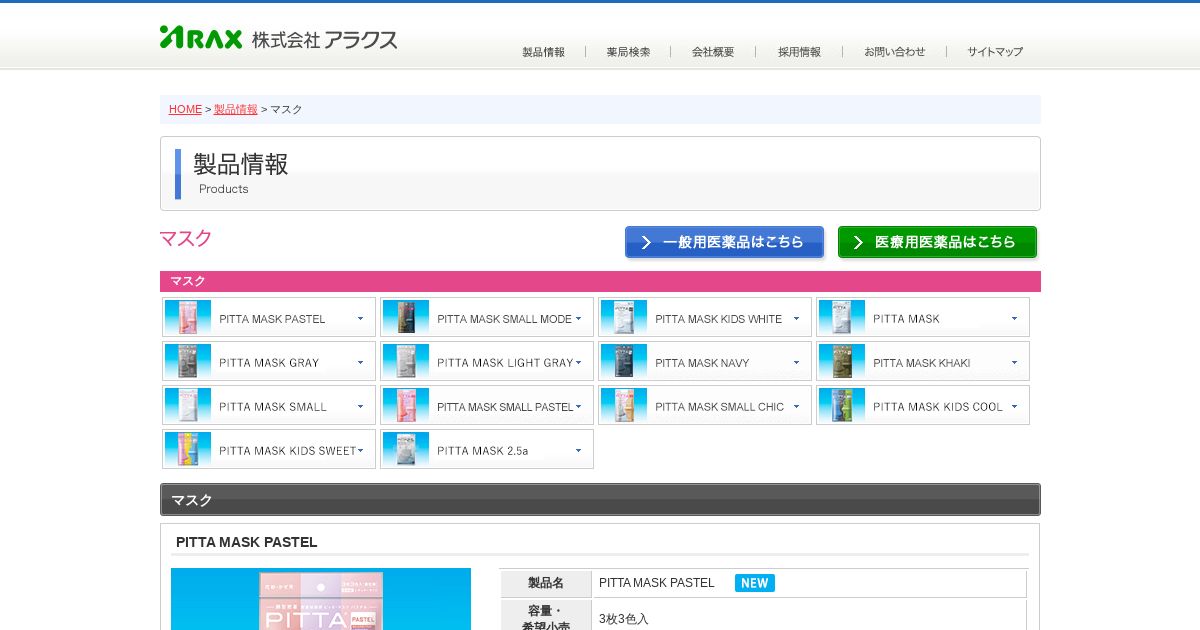Select PITTA MASK KIDS SWEET text link

(287, 451)
